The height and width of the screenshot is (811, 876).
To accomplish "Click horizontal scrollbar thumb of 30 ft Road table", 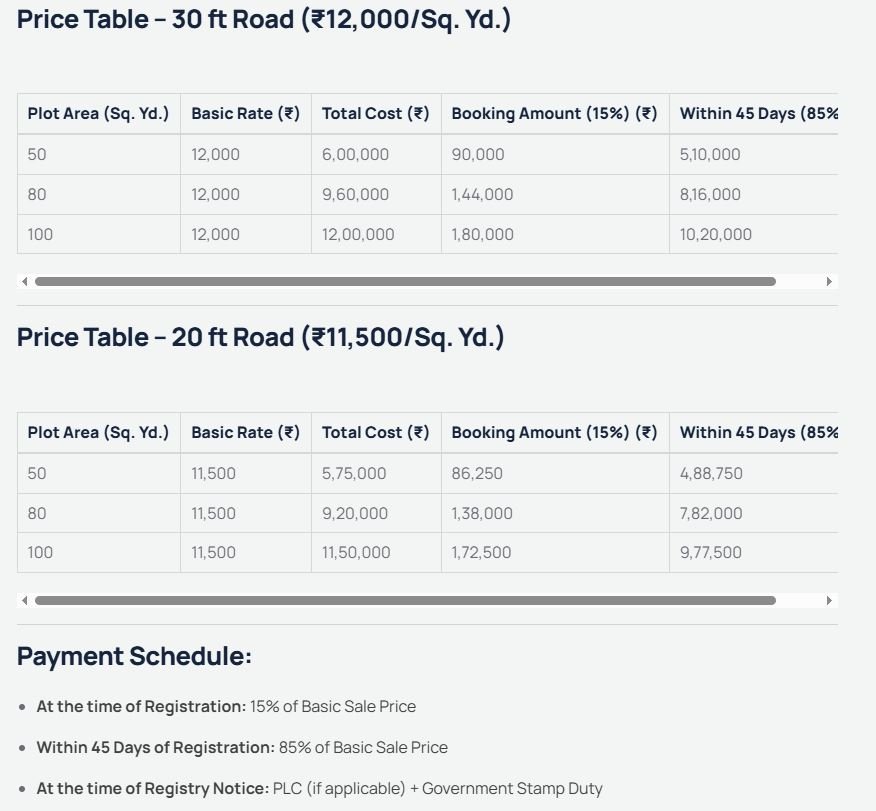I will coord(405,282).
